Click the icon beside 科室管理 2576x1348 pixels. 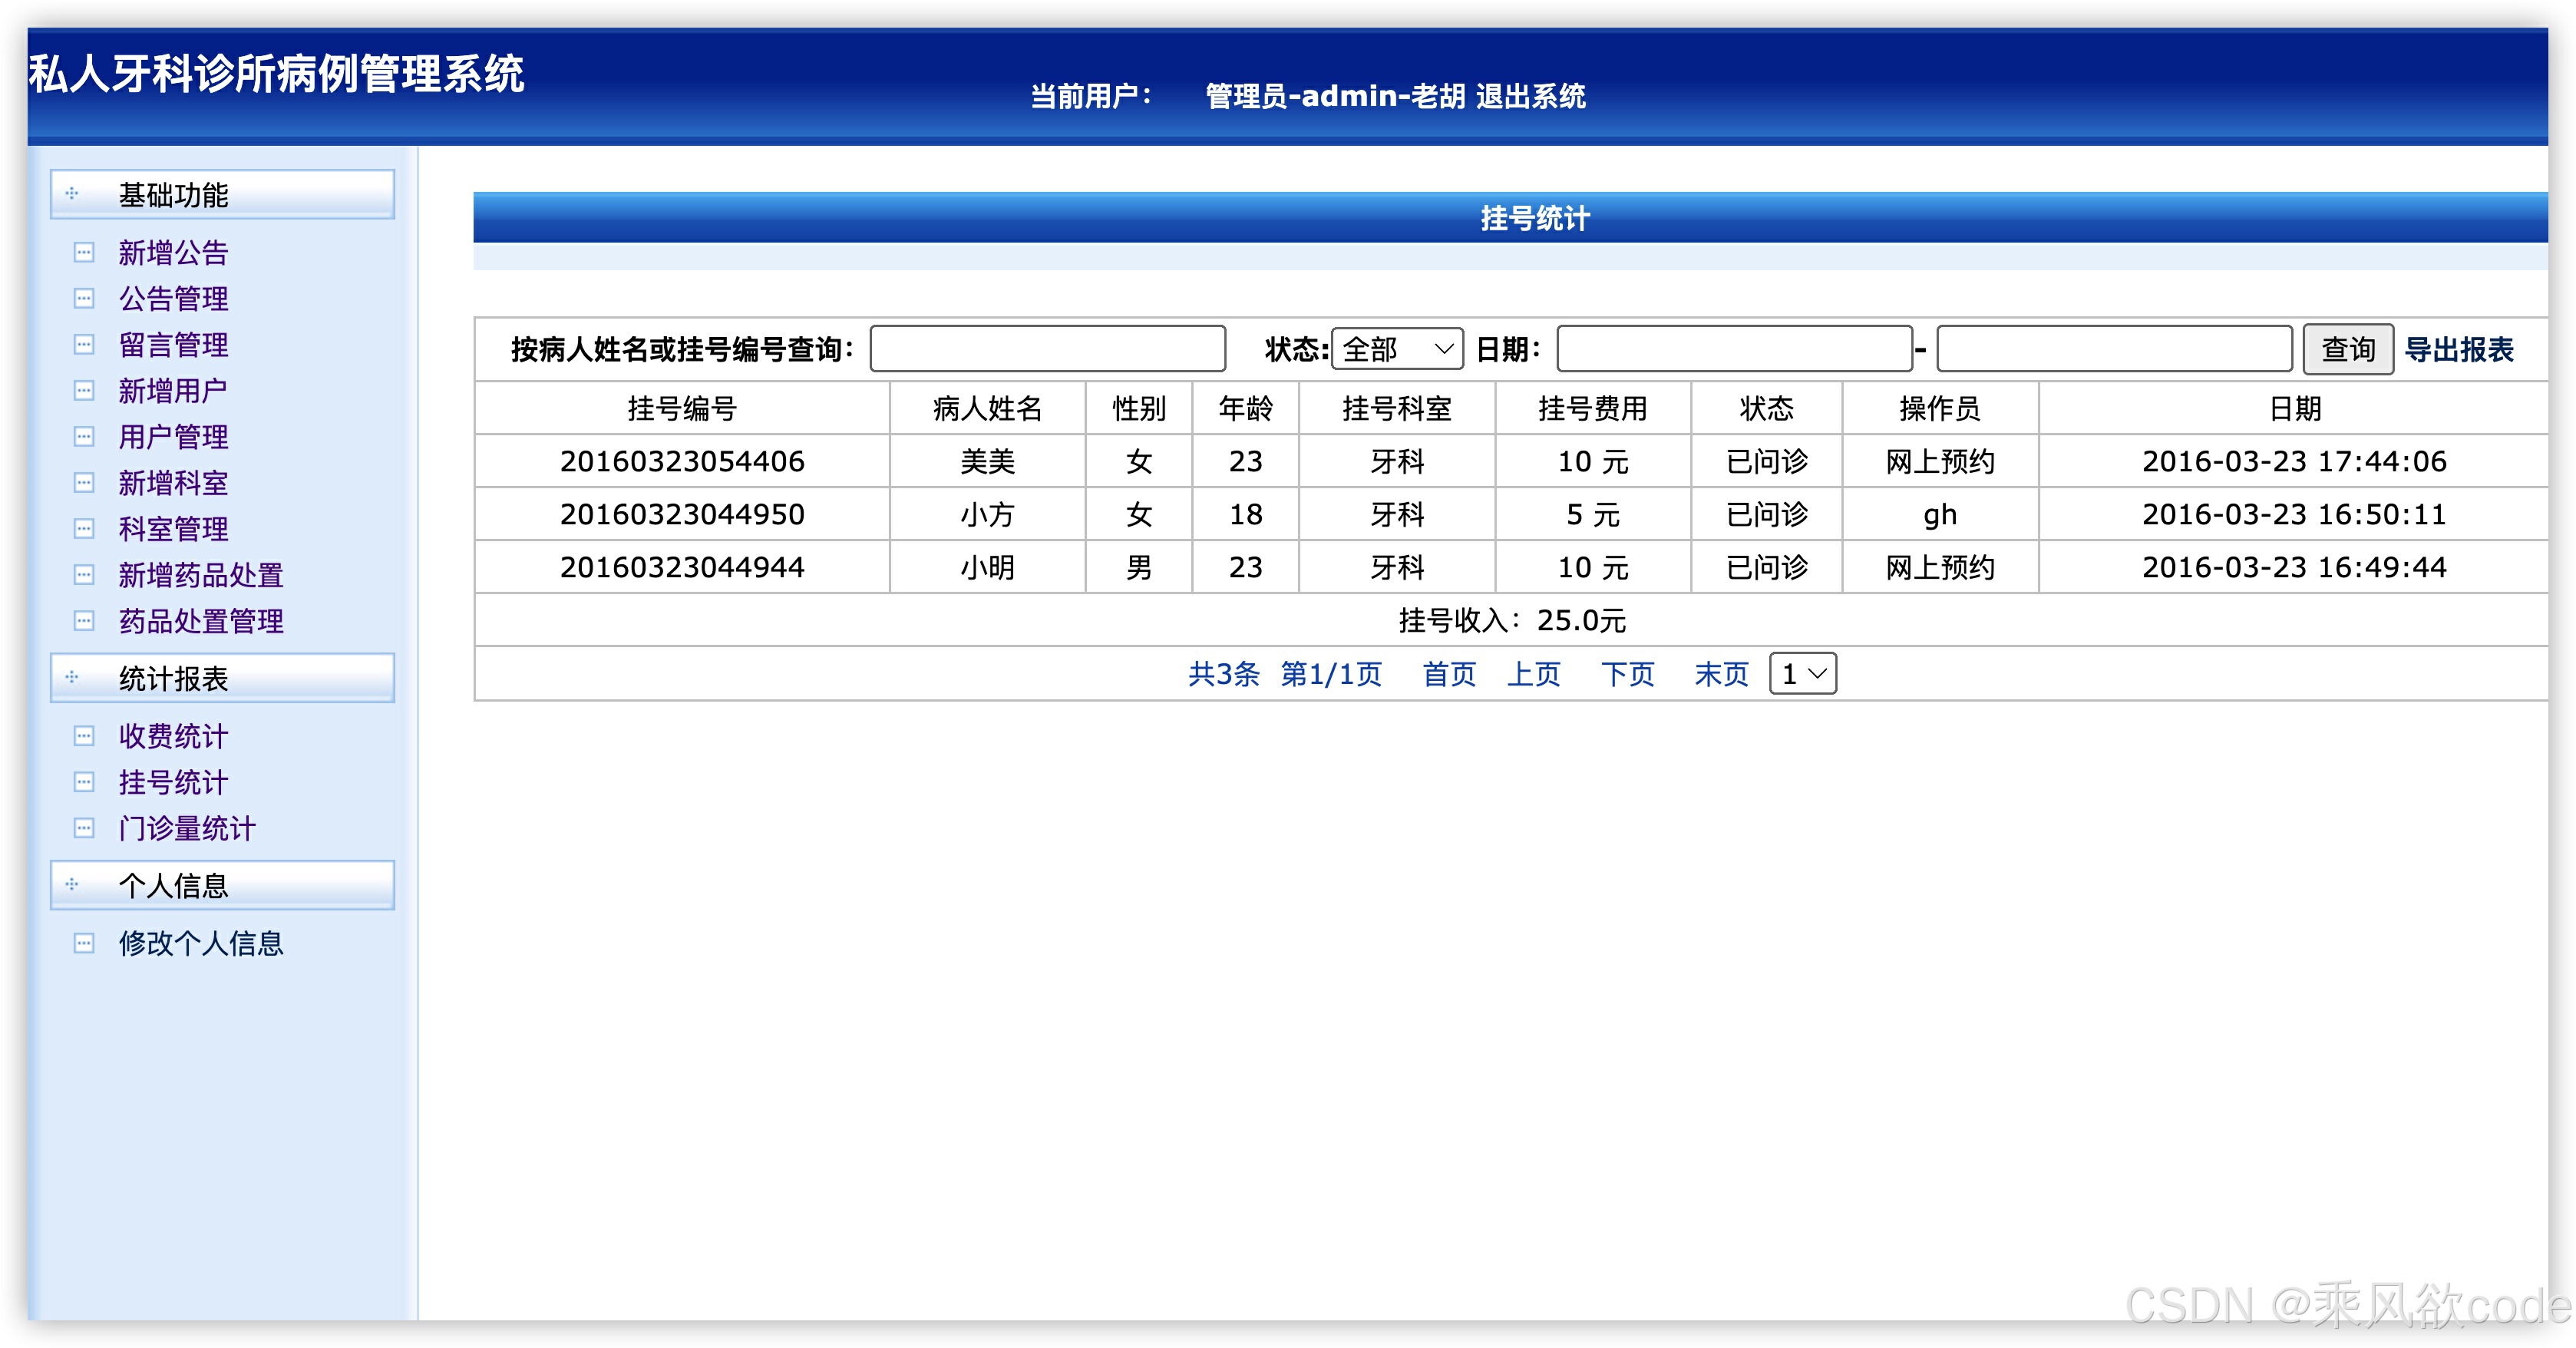tap(84, 529)
